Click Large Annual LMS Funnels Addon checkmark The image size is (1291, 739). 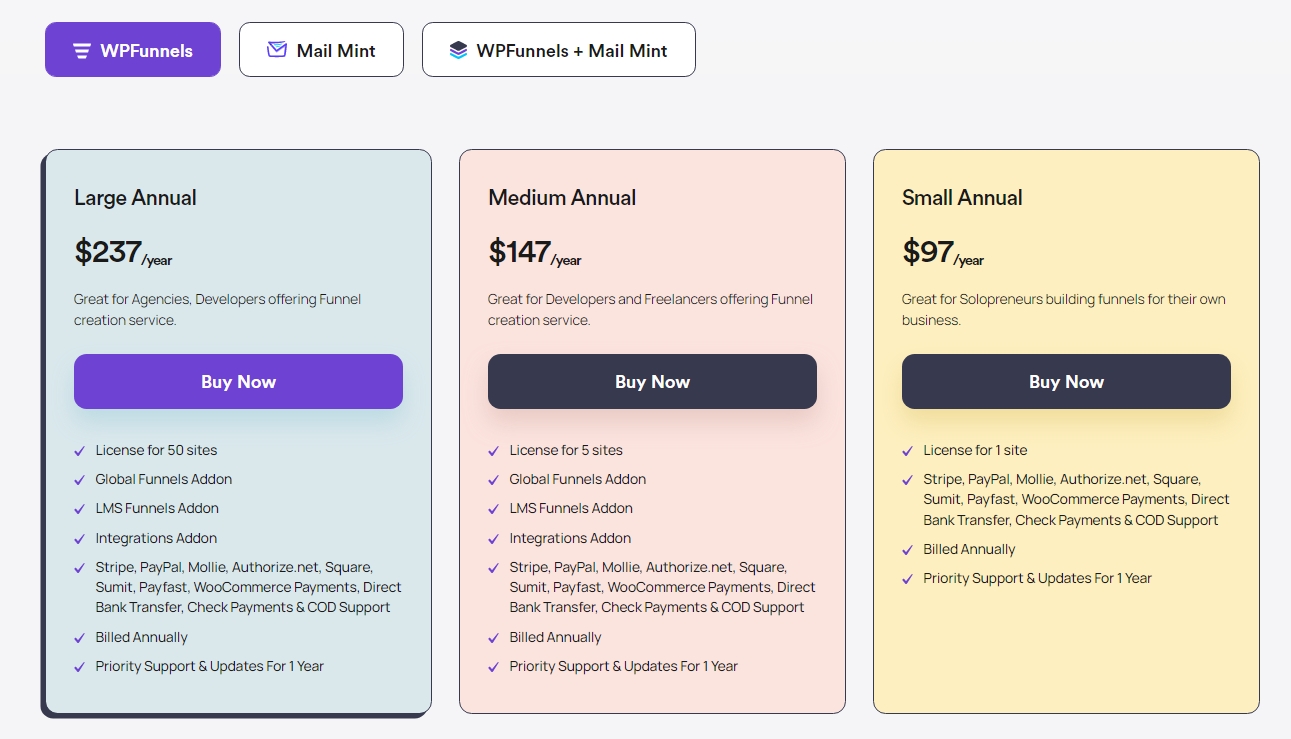tap(80, 509)
